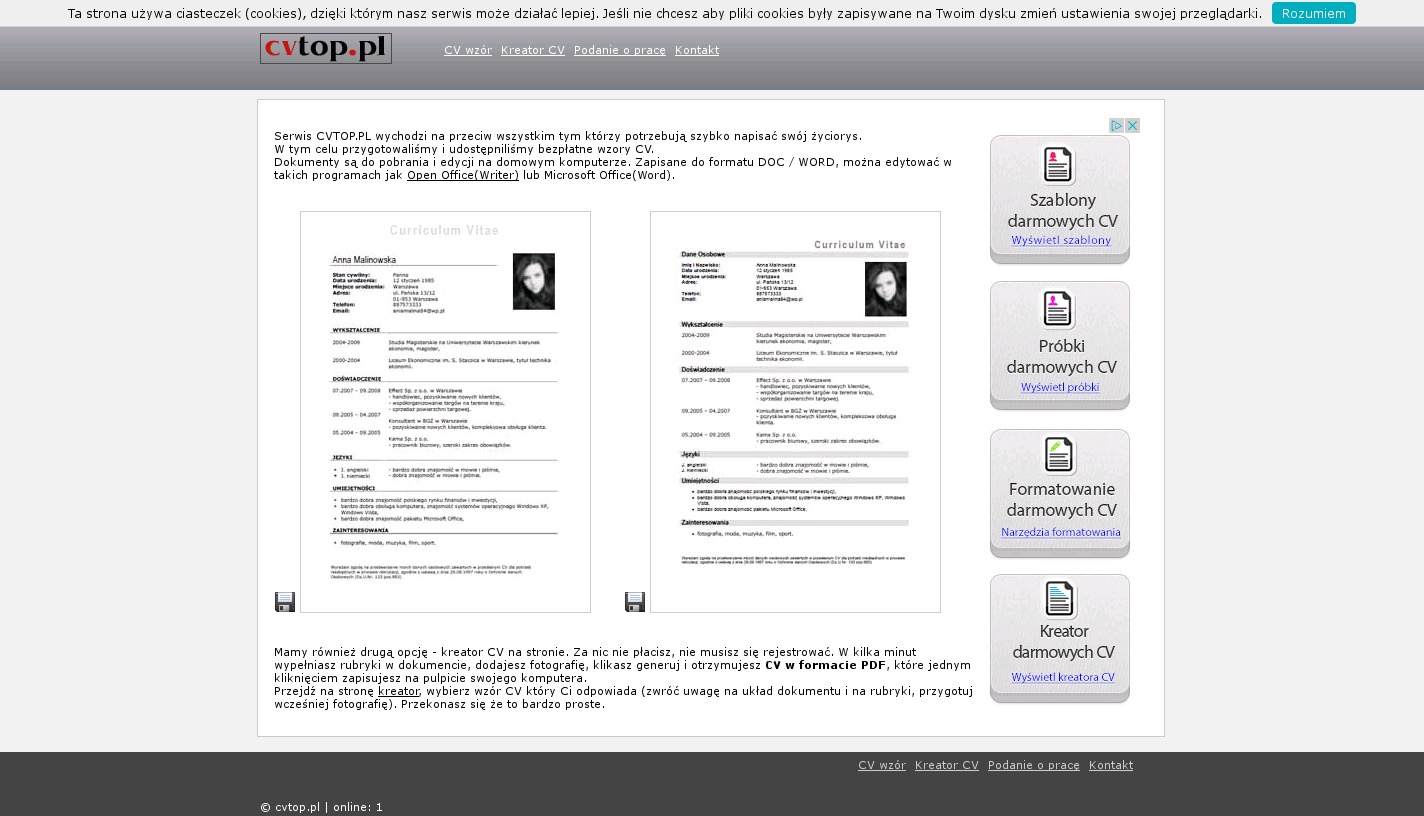Click the floppy disk icon for the first CV template
The height and width of the screenshot is (816, 1424).
pos(285,602)
